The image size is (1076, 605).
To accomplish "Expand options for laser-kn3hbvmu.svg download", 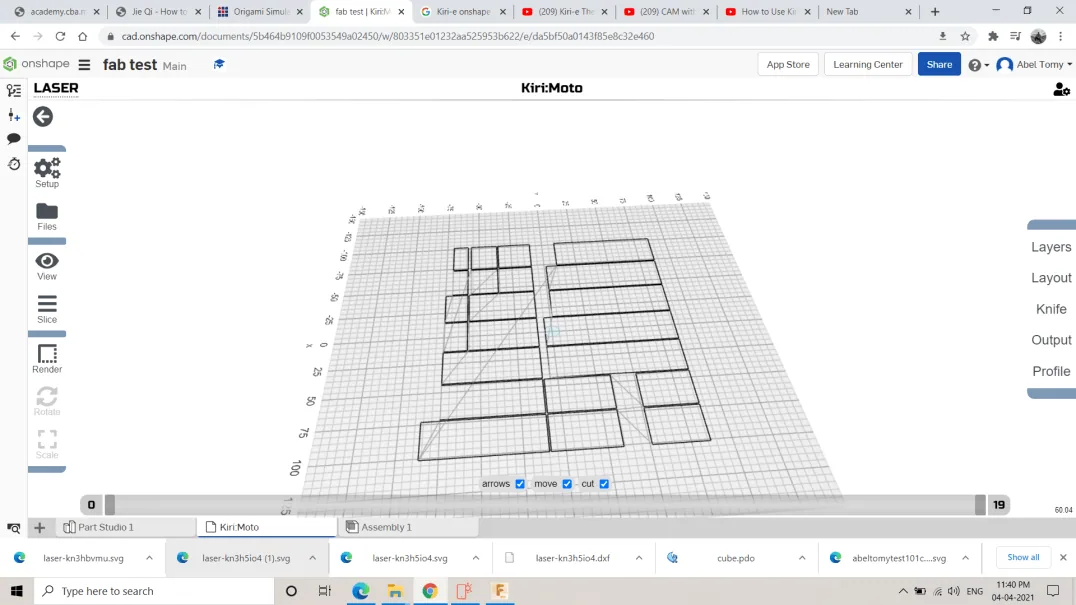I will click(149, 558).
